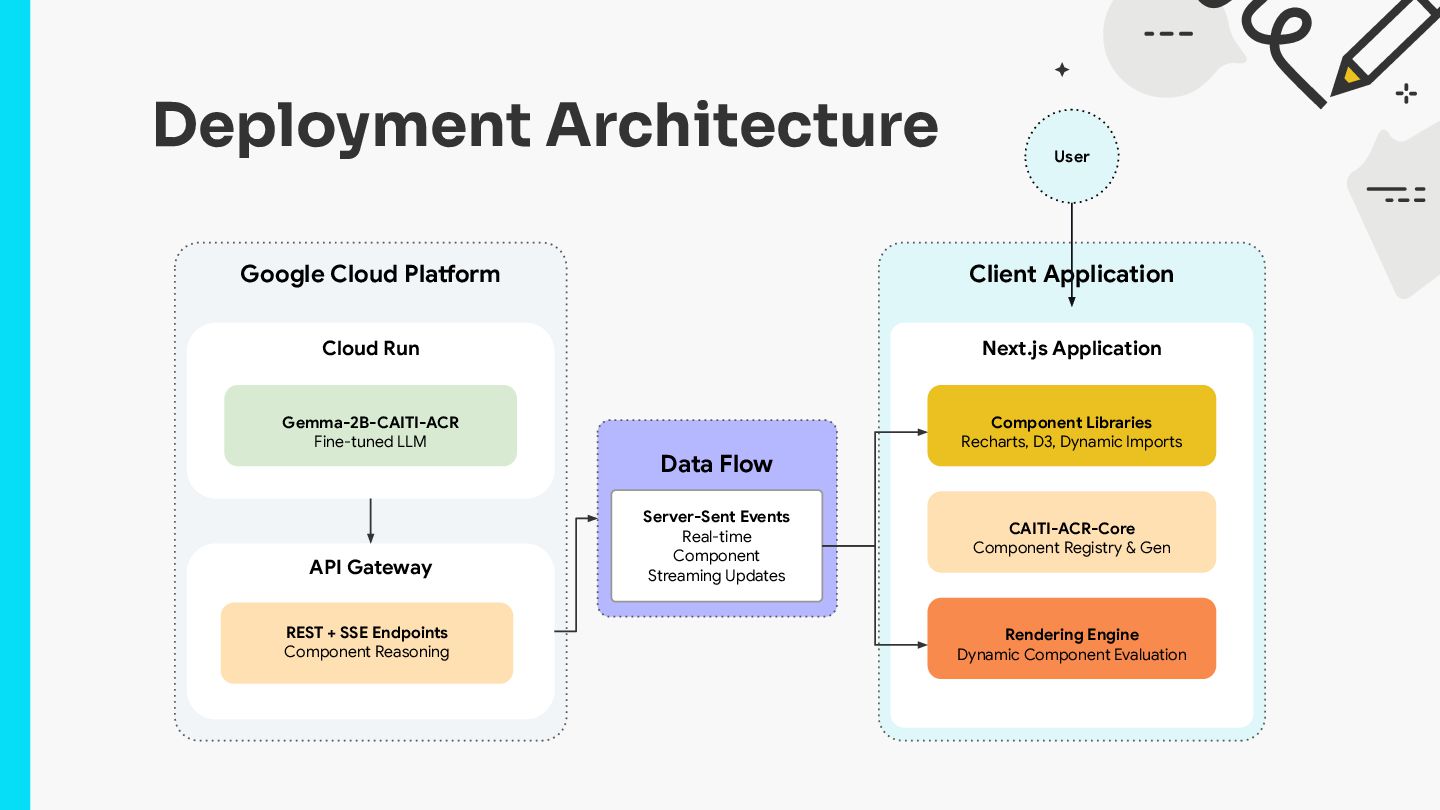1440x810 pixels.
Task: Select the Real-time text line in Data Flow
Action: 716,537
